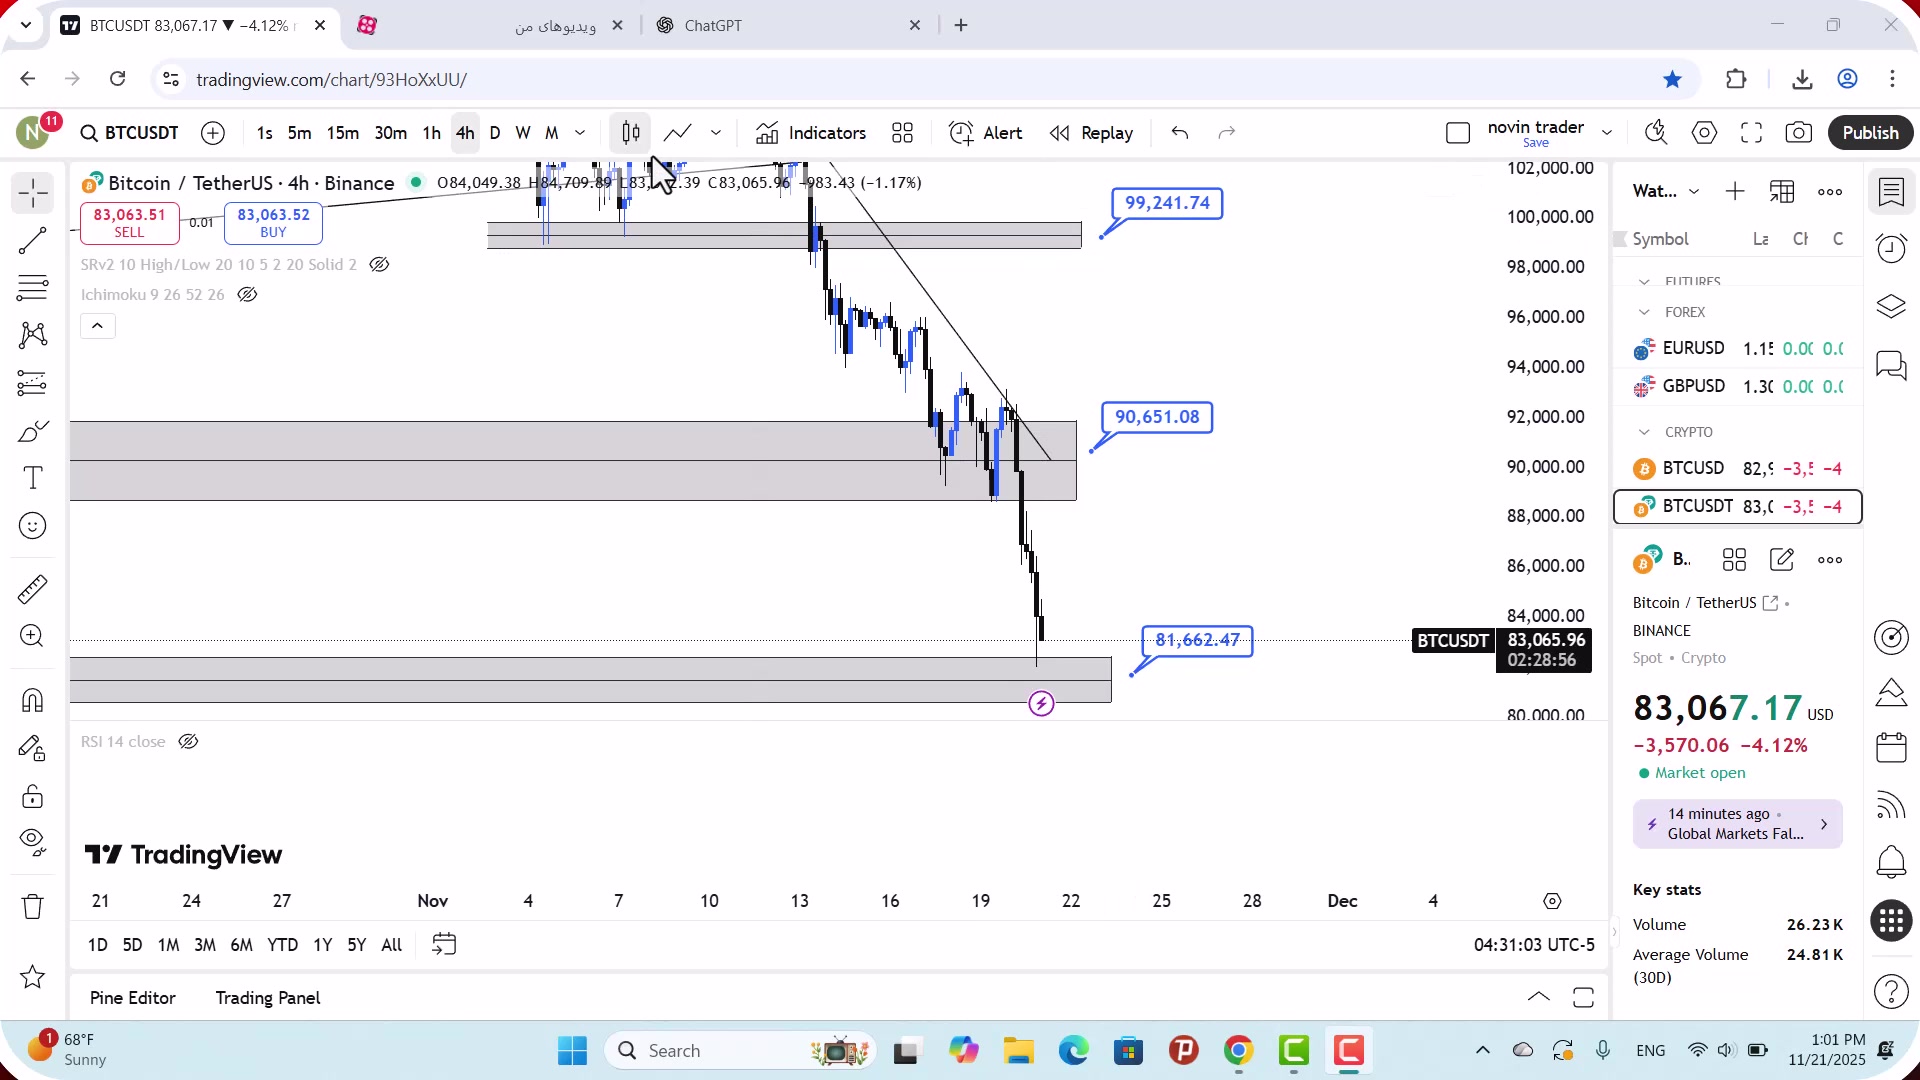Click the BUY price button
This screenshot has width=1920, height=1080.
point(273,223)
